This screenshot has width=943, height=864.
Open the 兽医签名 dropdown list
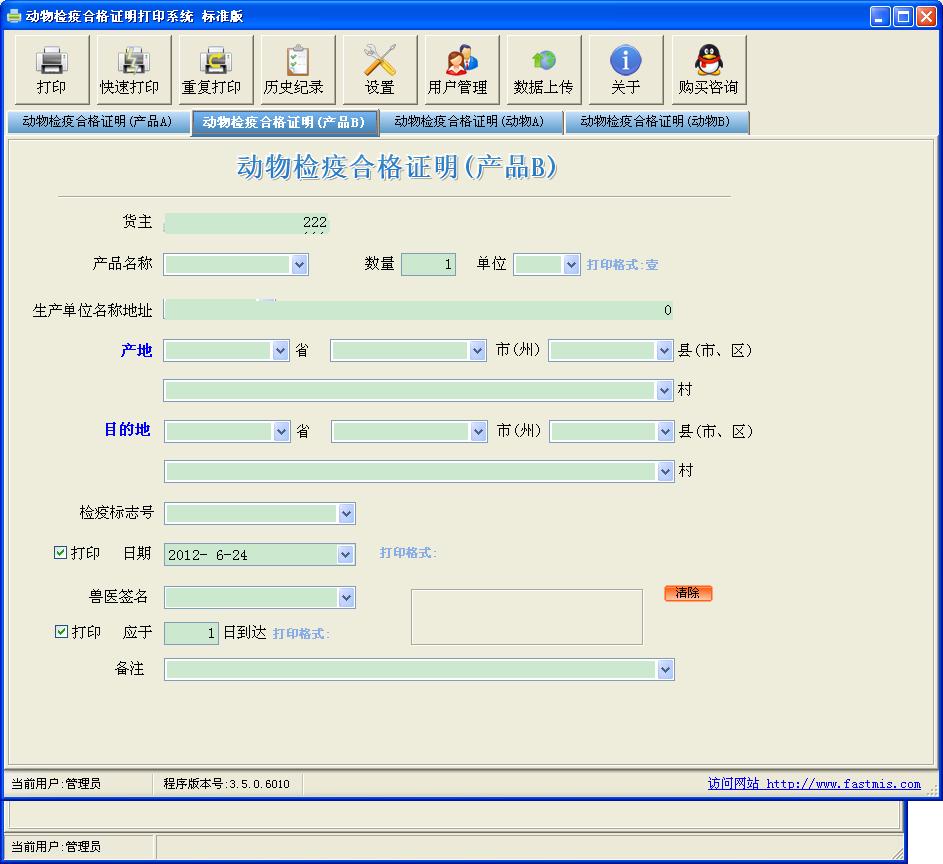click(346, 597)
